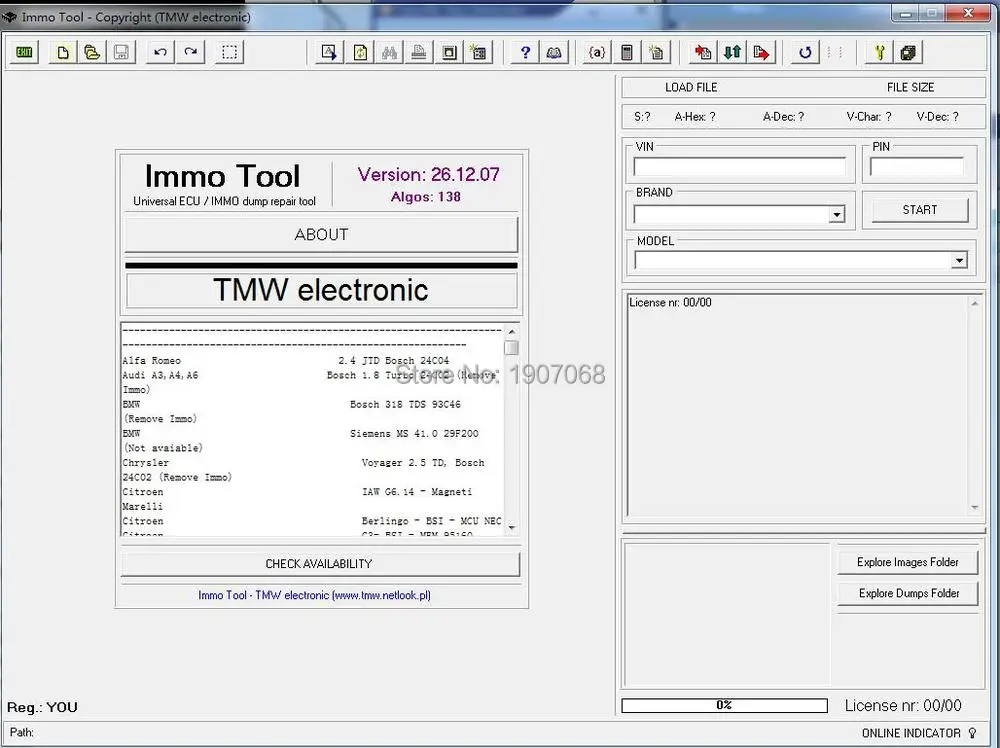The height and width of the screenshot is (748, 1000).
Task: Click 'Siemens MS 41.0 29F200' text
Action: point(414,434)
